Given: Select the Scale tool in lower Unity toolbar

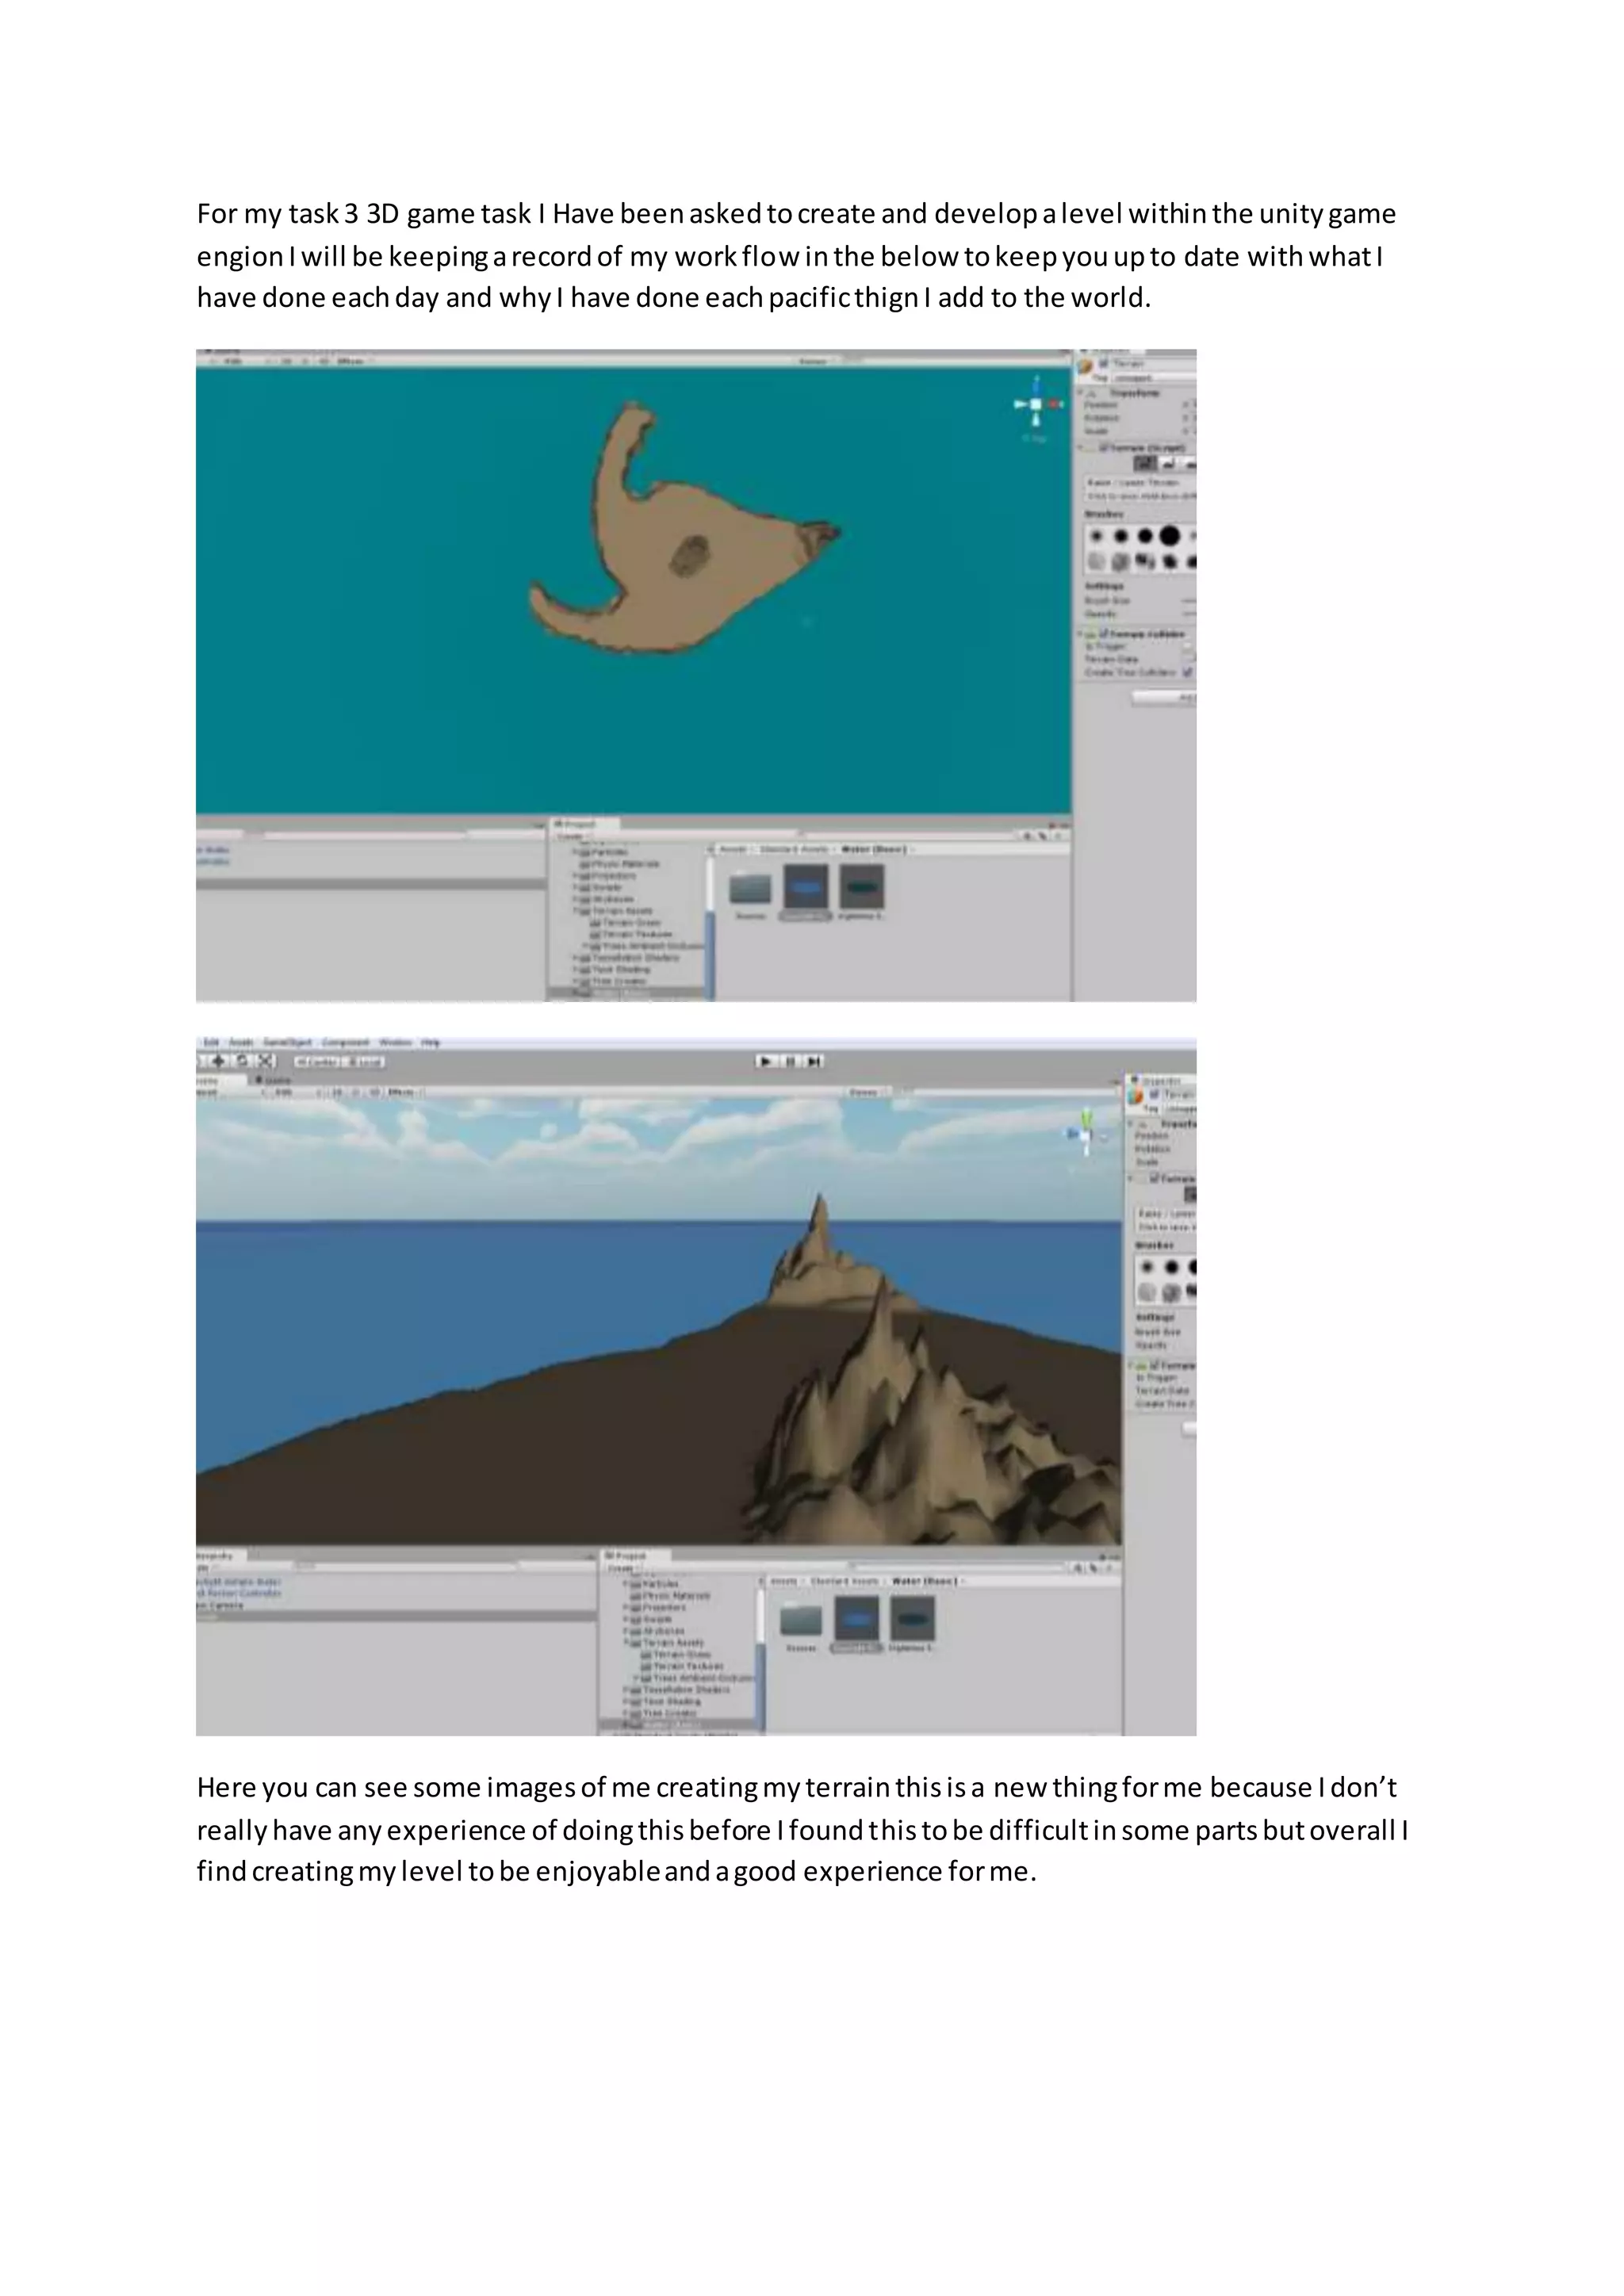Looking at the screenshot, I should coord(266,1061).
